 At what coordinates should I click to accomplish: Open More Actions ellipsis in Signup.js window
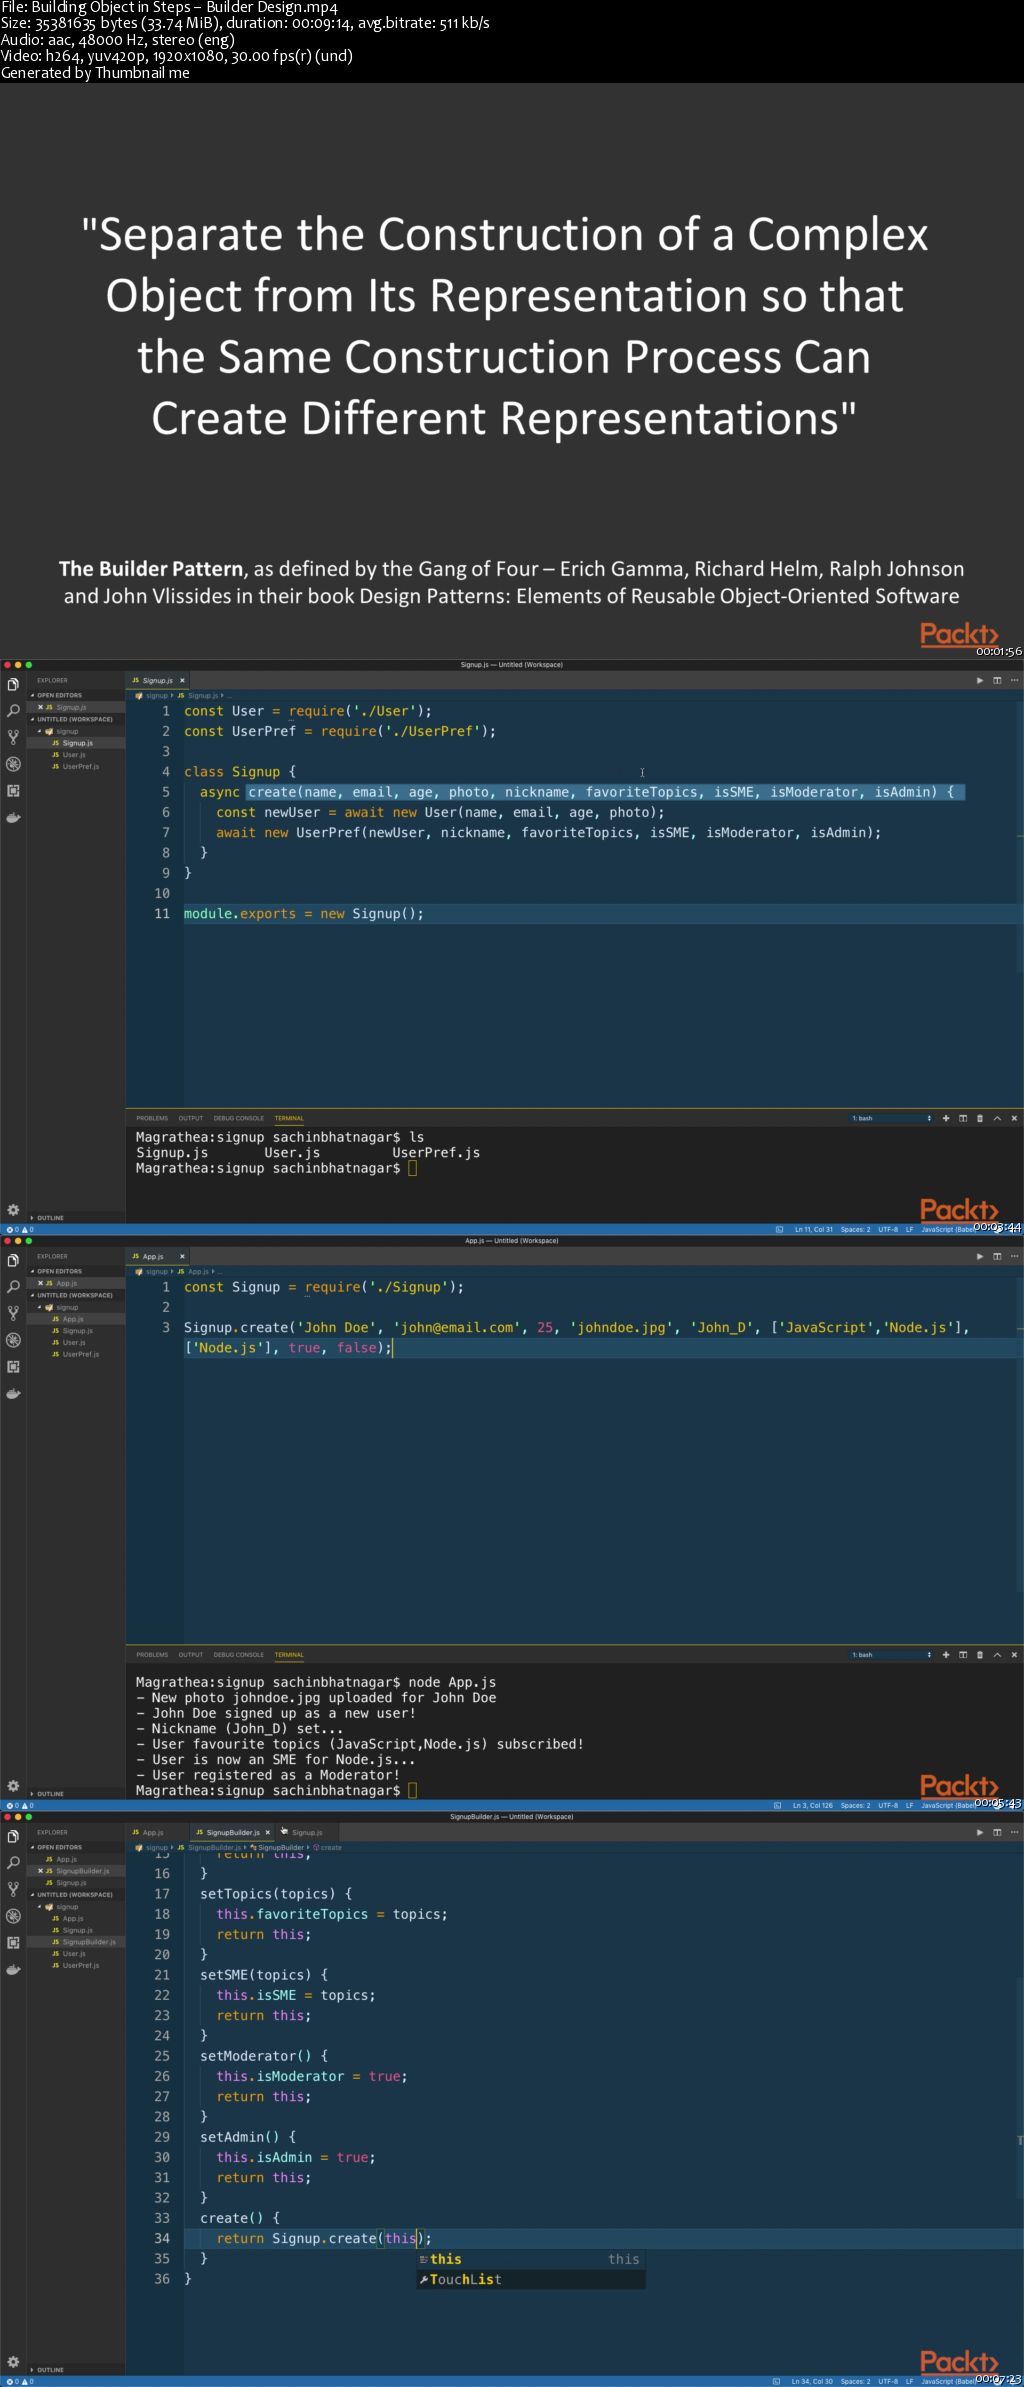[x=1014, y=680]
